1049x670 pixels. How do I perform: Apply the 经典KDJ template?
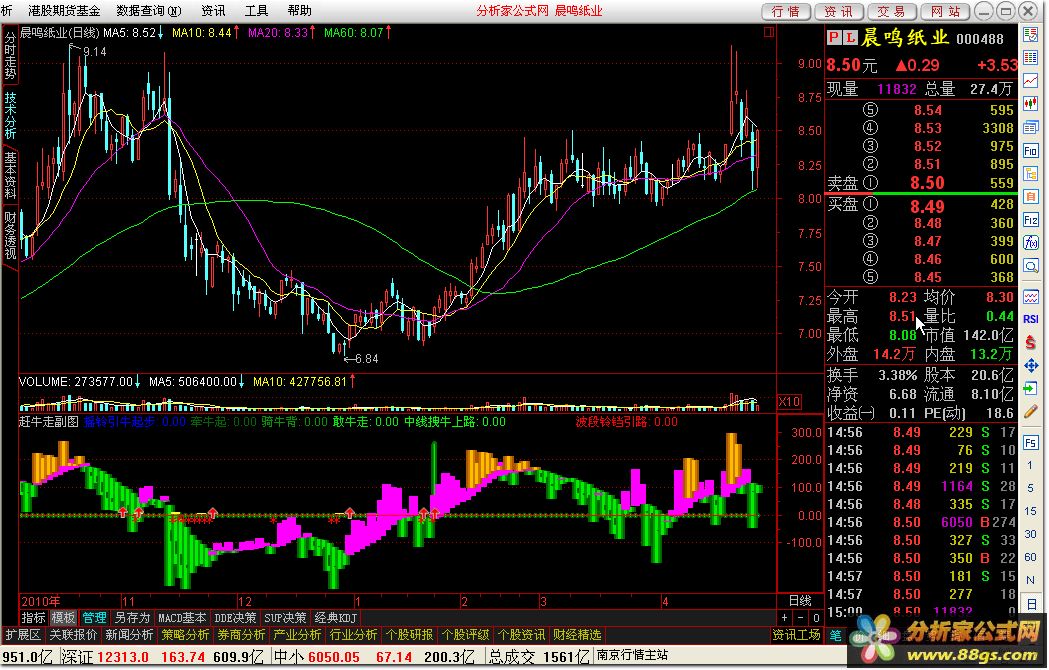tap(335, 618)
